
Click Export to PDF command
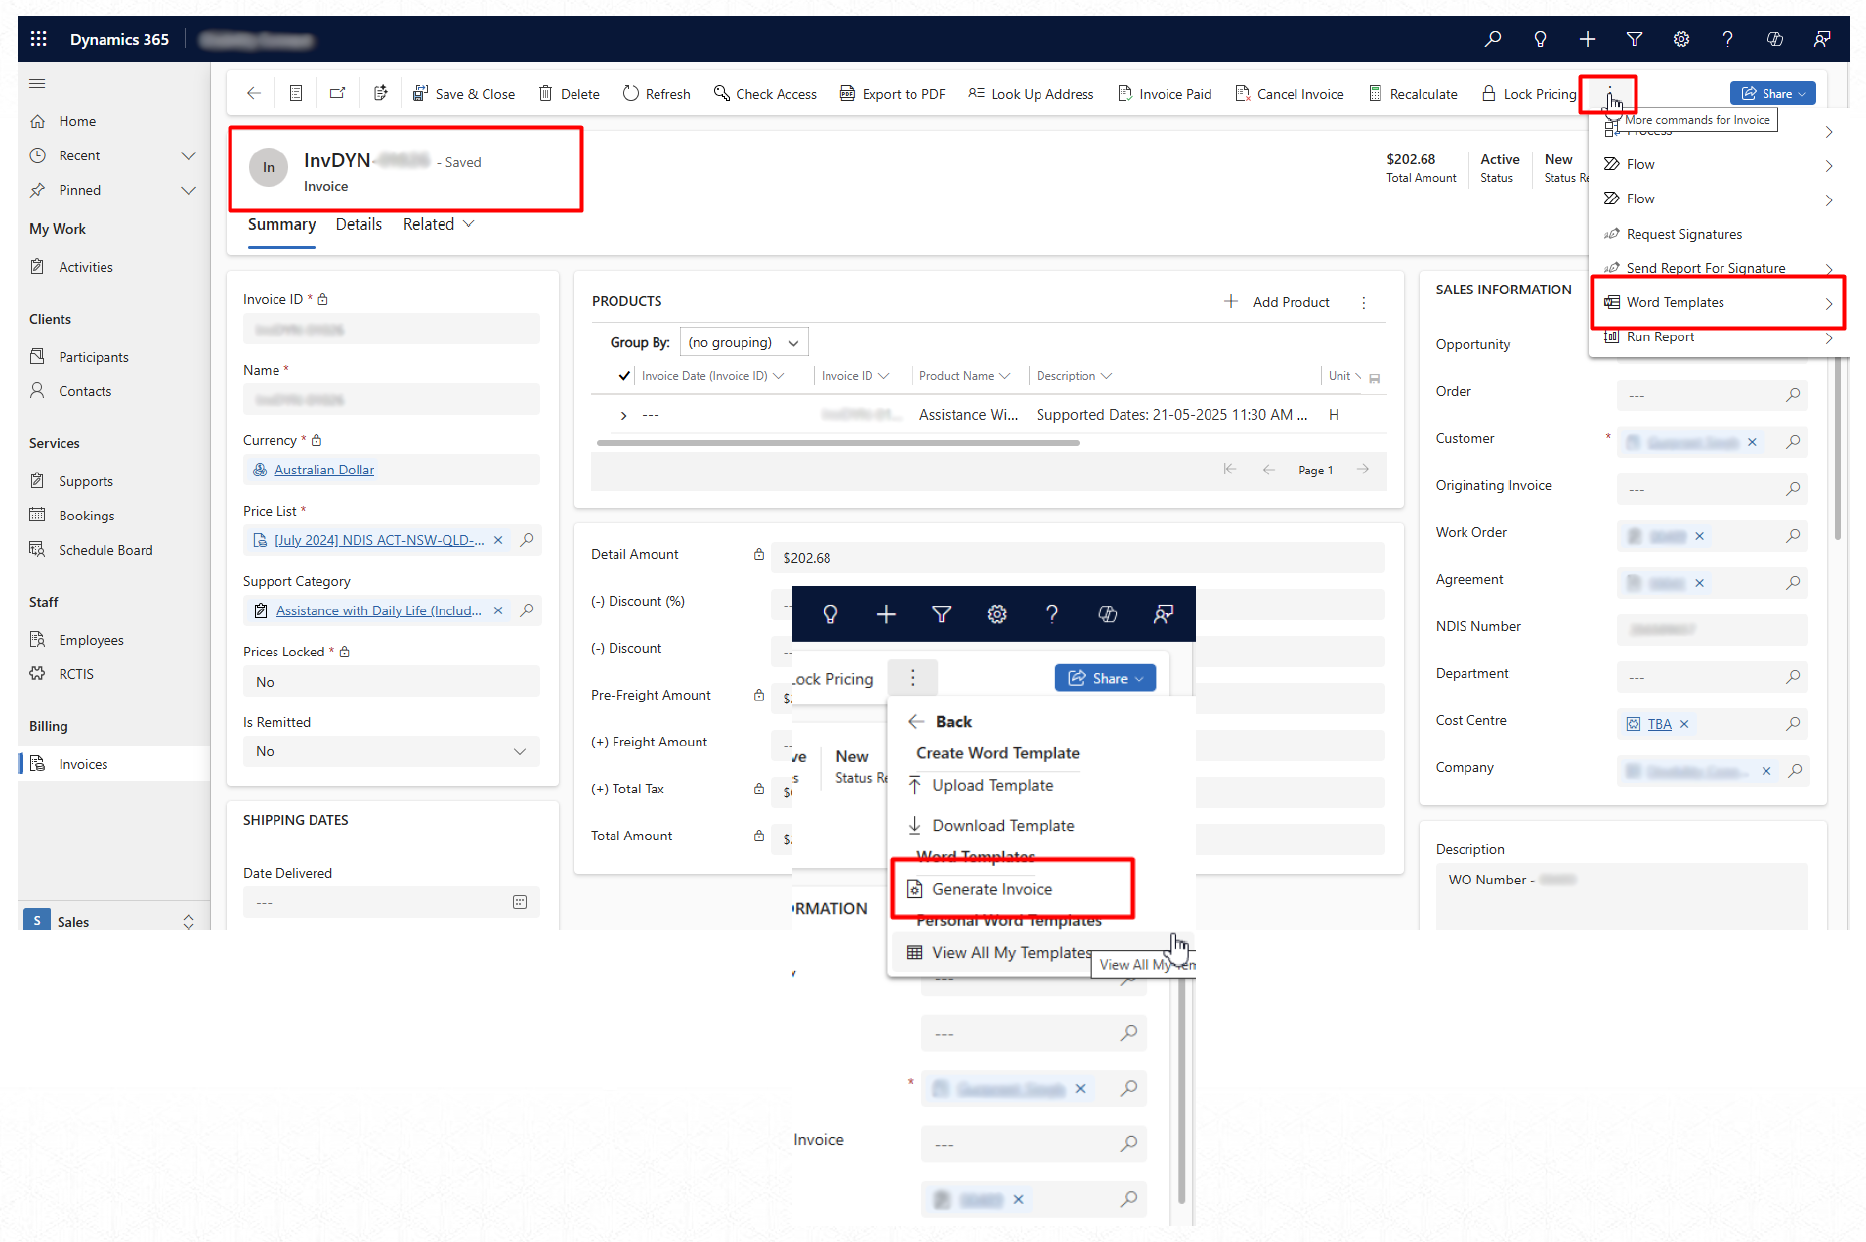(892, 94)
